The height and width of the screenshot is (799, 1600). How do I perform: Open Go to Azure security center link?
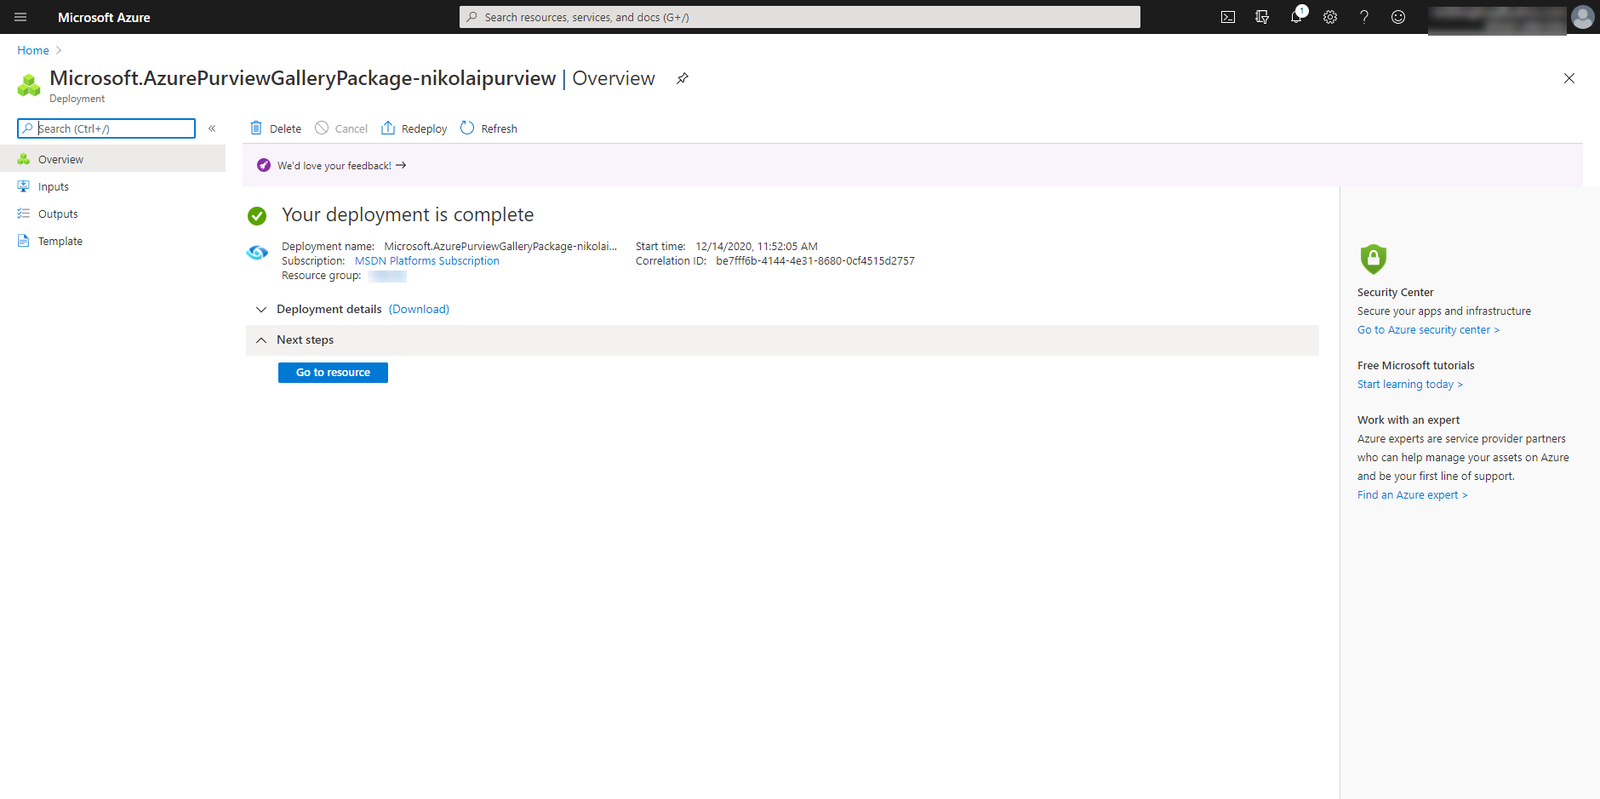[1427, 330]
